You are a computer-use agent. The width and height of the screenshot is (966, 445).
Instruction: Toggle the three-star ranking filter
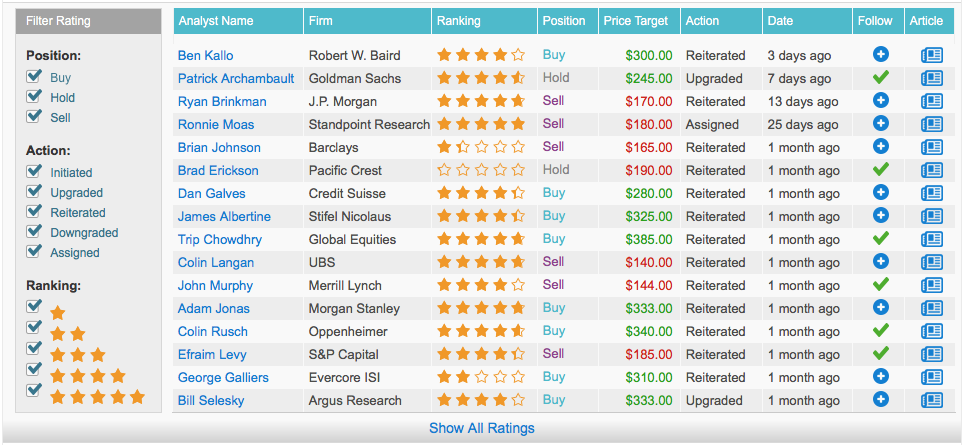pyautogui.click(x=34, y=348)
